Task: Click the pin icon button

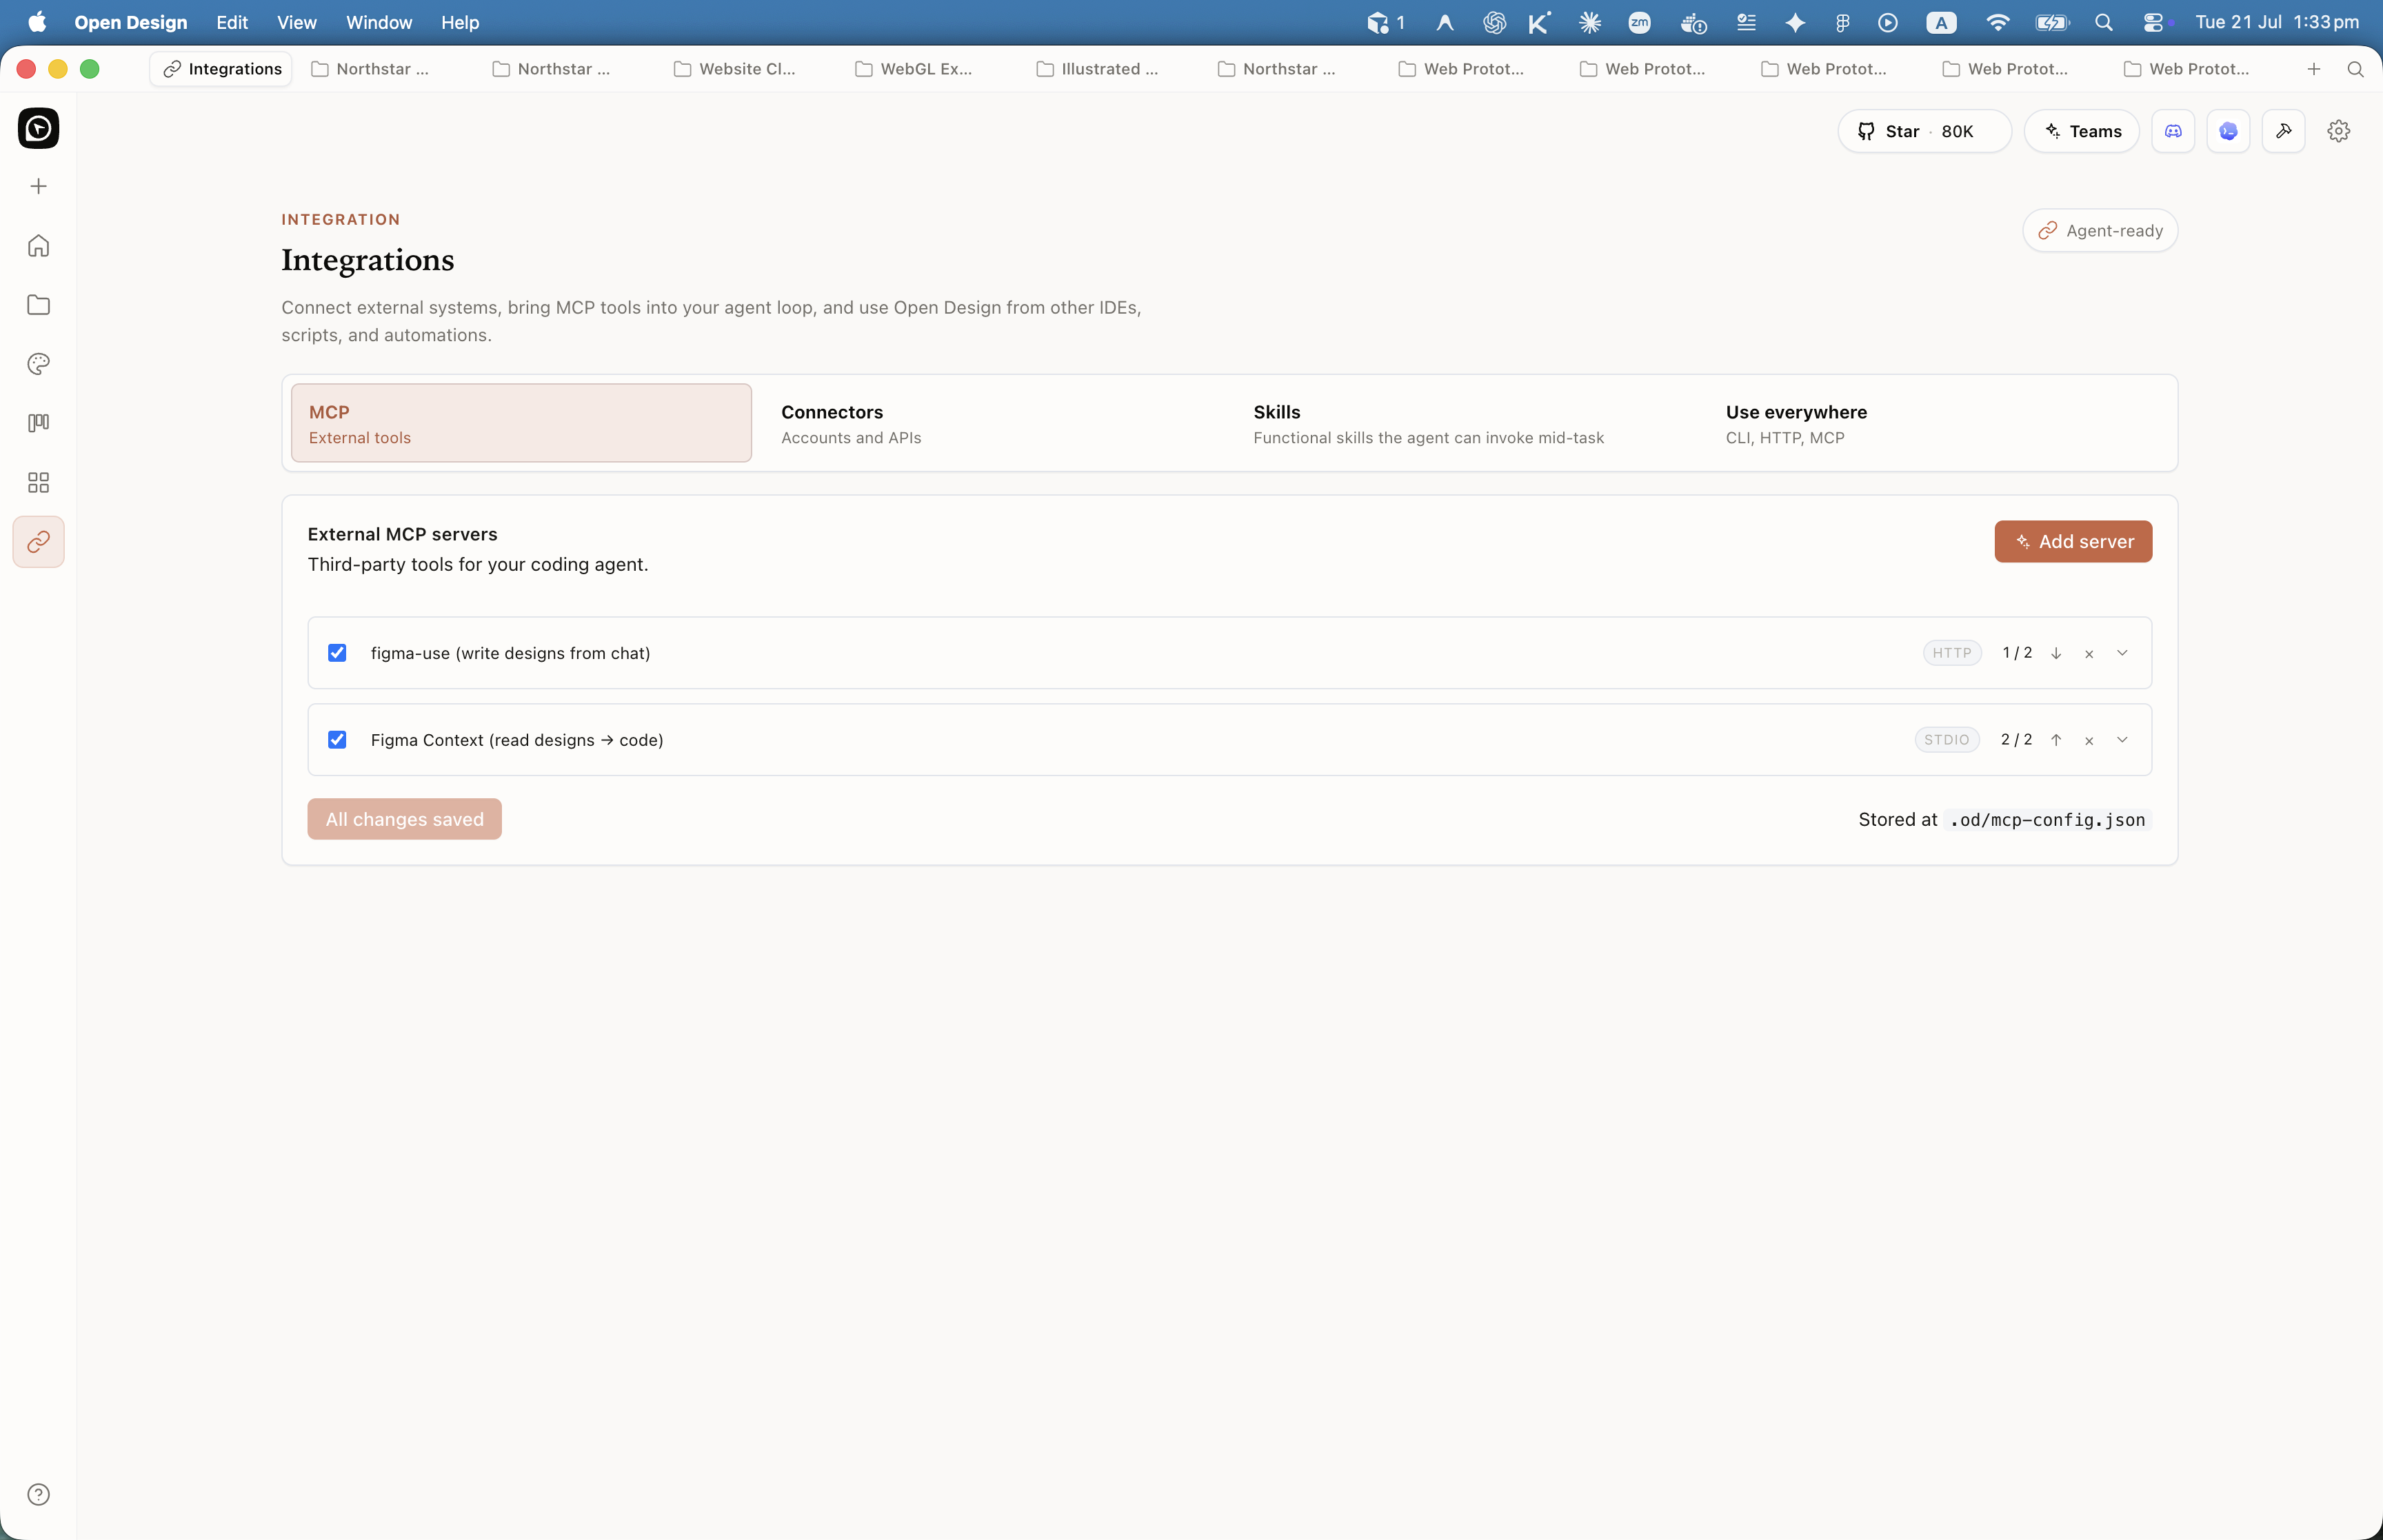Action: click(x=2283, y=131)
